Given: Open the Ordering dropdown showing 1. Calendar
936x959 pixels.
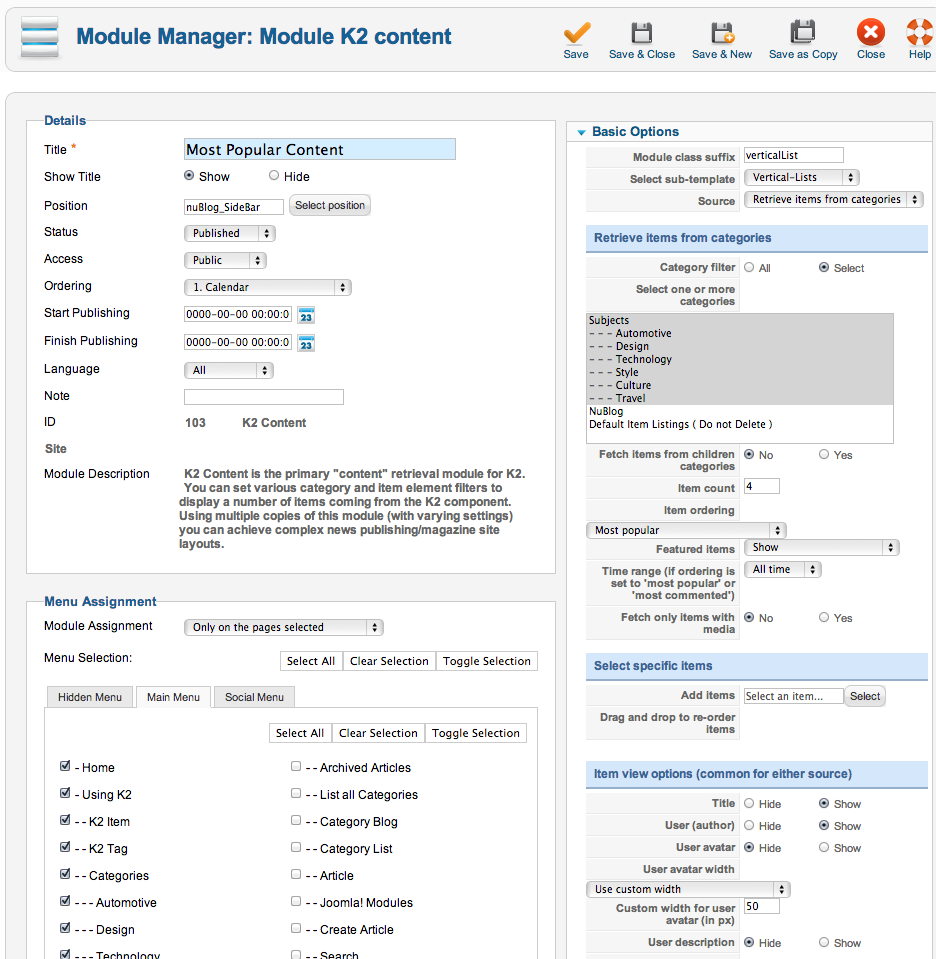Looking at the screenshot, I should click(x=268, y=287).
